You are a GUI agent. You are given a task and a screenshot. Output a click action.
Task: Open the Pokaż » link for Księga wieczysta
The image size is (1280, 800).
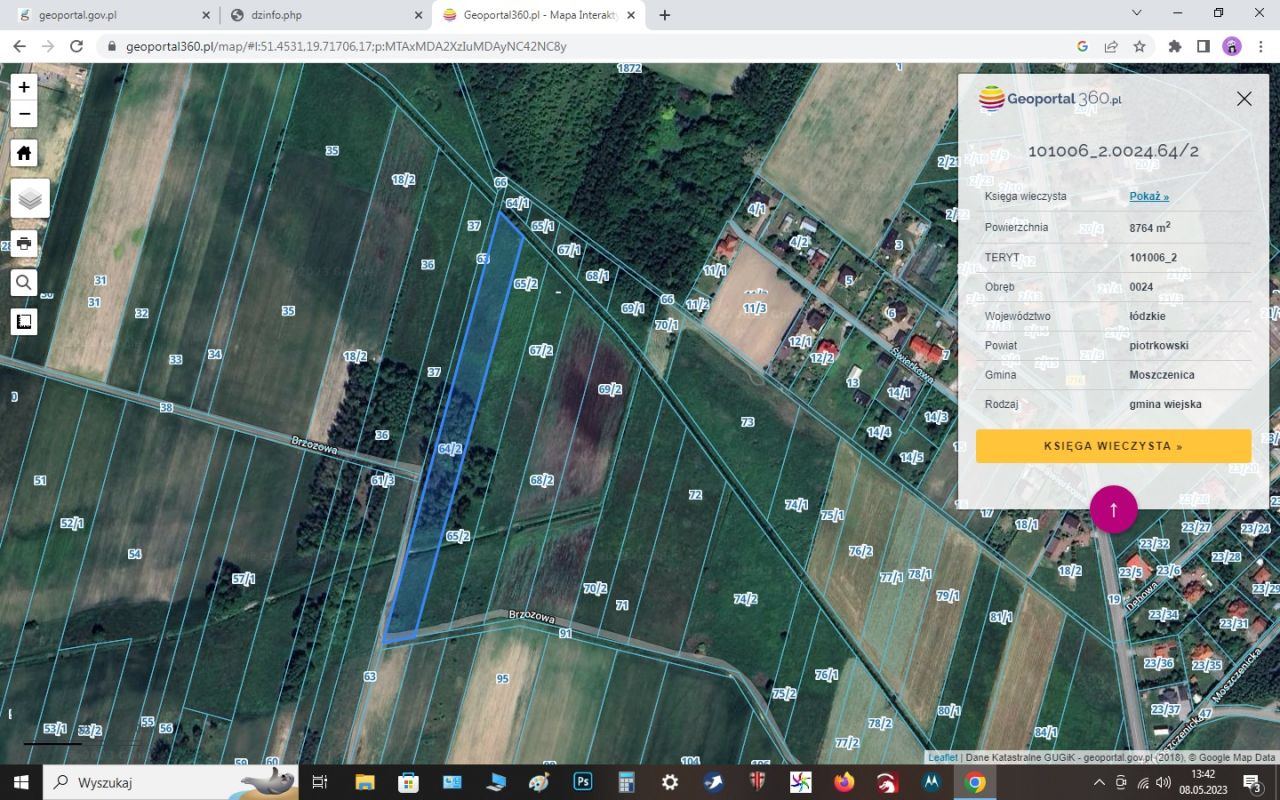1147,196
